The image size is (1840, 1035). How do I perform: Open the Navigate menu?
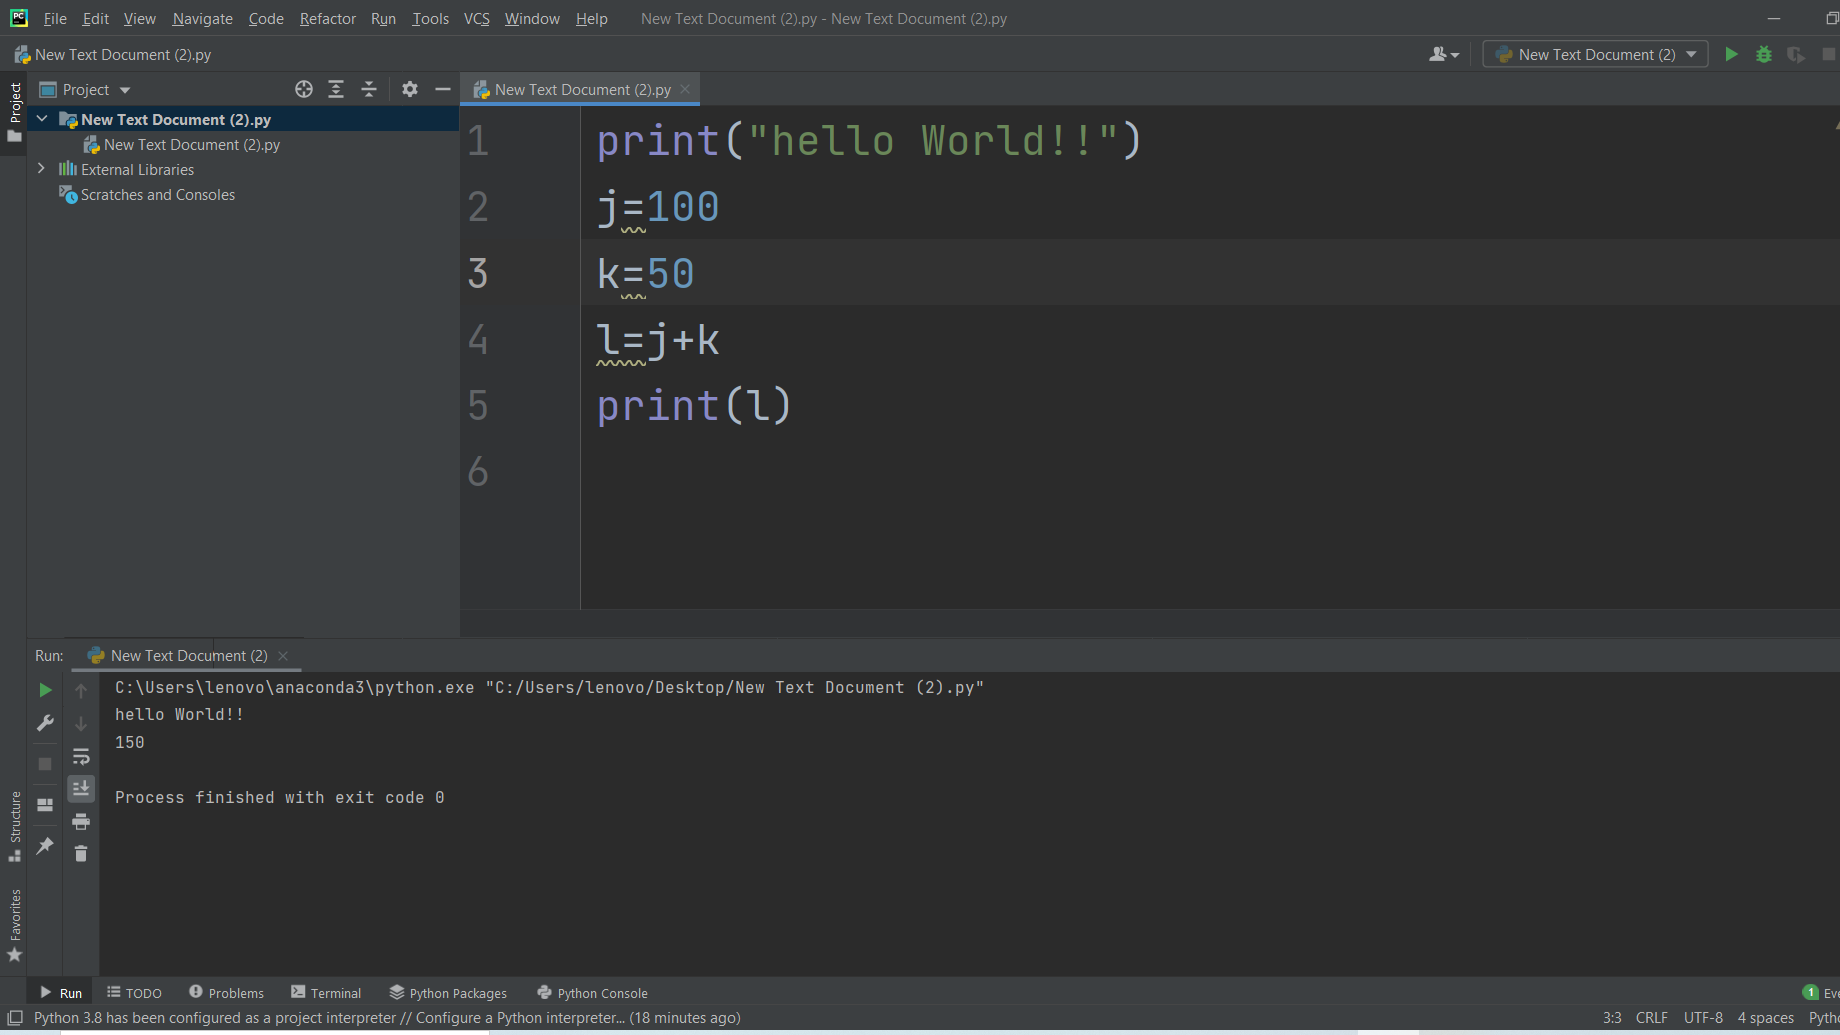click(x=202, y=19)
